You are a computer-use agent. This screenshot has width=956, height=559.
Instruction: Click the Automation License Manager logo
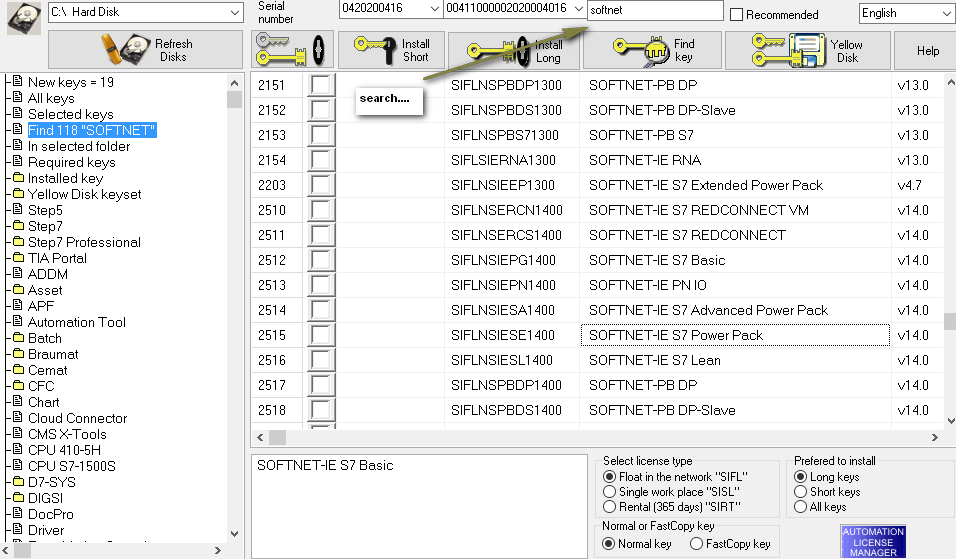coord(873,541)
